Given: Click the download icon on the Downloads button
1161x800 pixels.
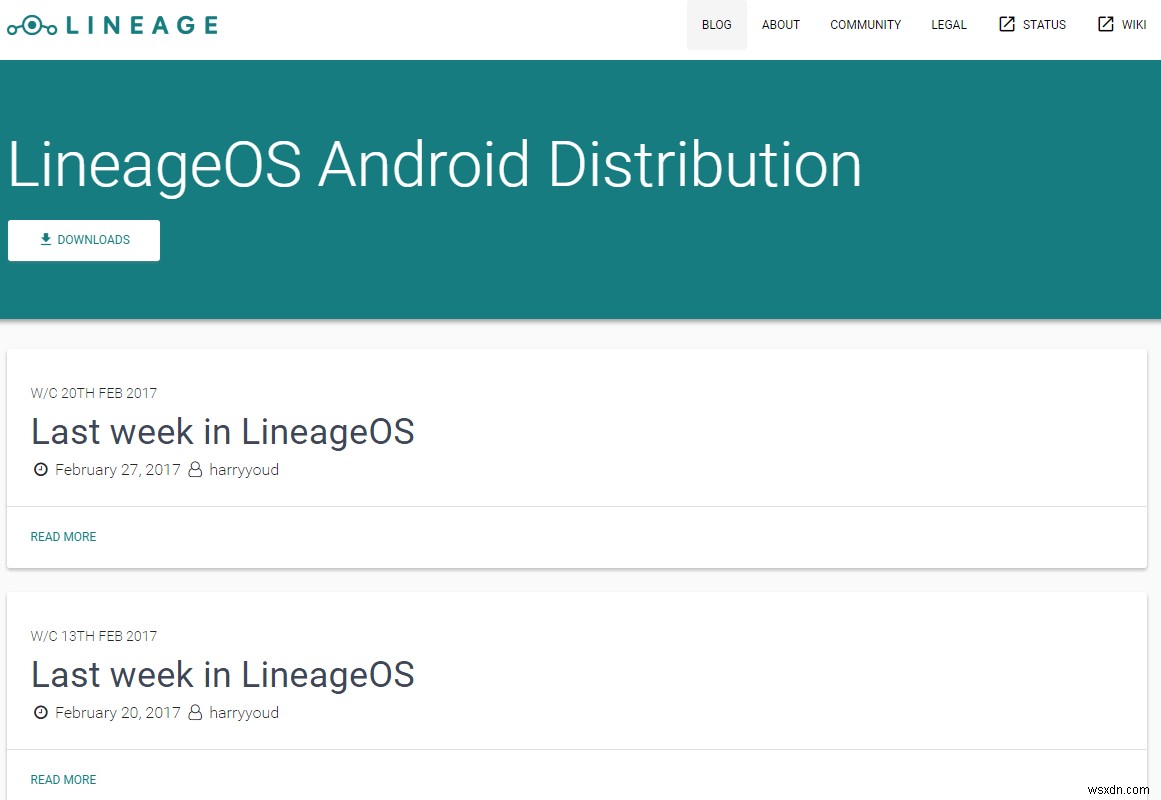Looking at the screenshot, I should (45, 239).
